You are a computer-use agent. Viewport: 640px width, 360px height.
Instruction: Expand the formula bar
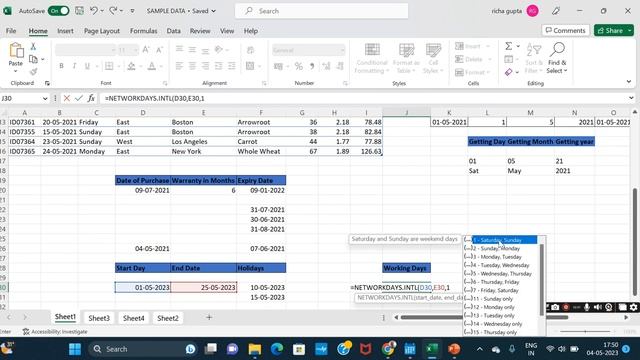point(631,98)
